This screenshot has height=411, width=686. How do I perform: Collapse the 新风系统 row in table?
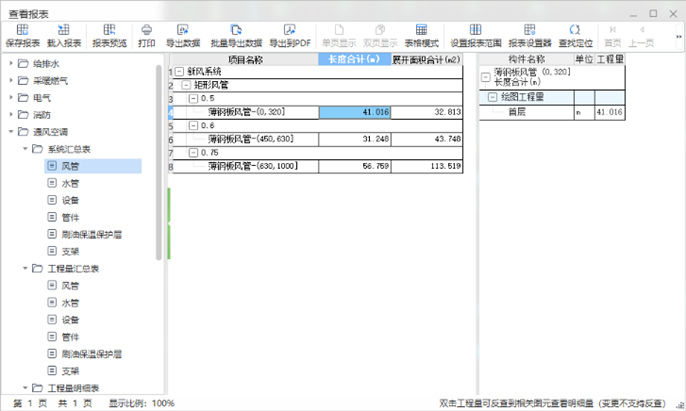point(180,73)
